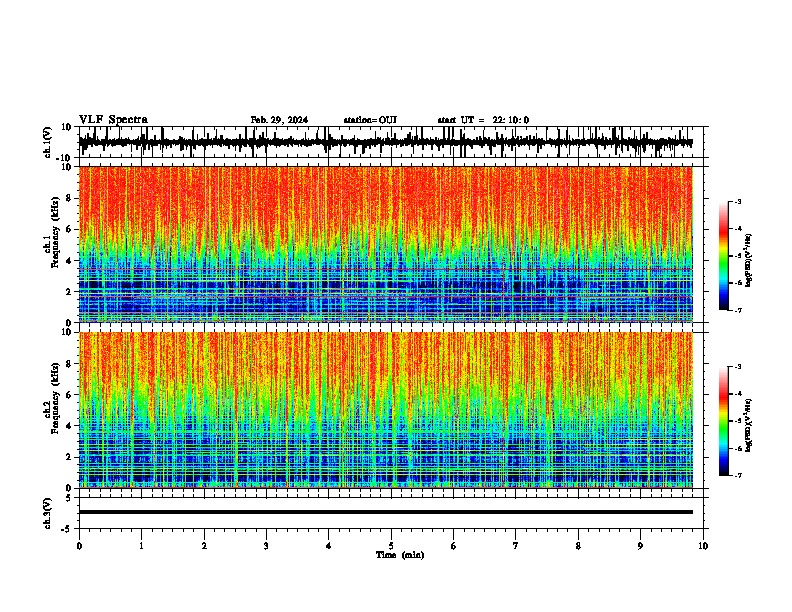Screen dimensions: 792x612
Task: Click the ch.2 spectrogram plot
Action: coord(386,410)
